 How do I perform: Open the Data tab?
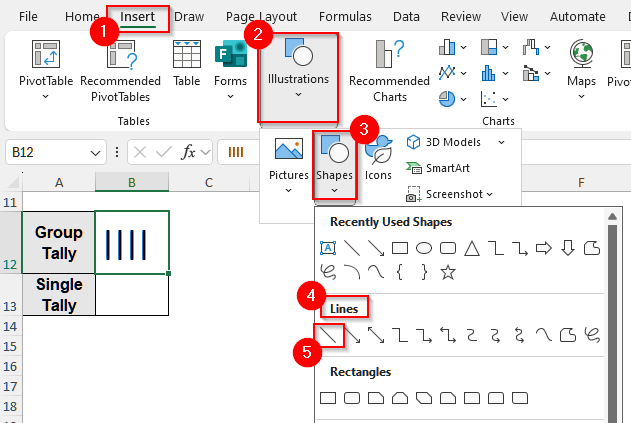tap(406, 17)
